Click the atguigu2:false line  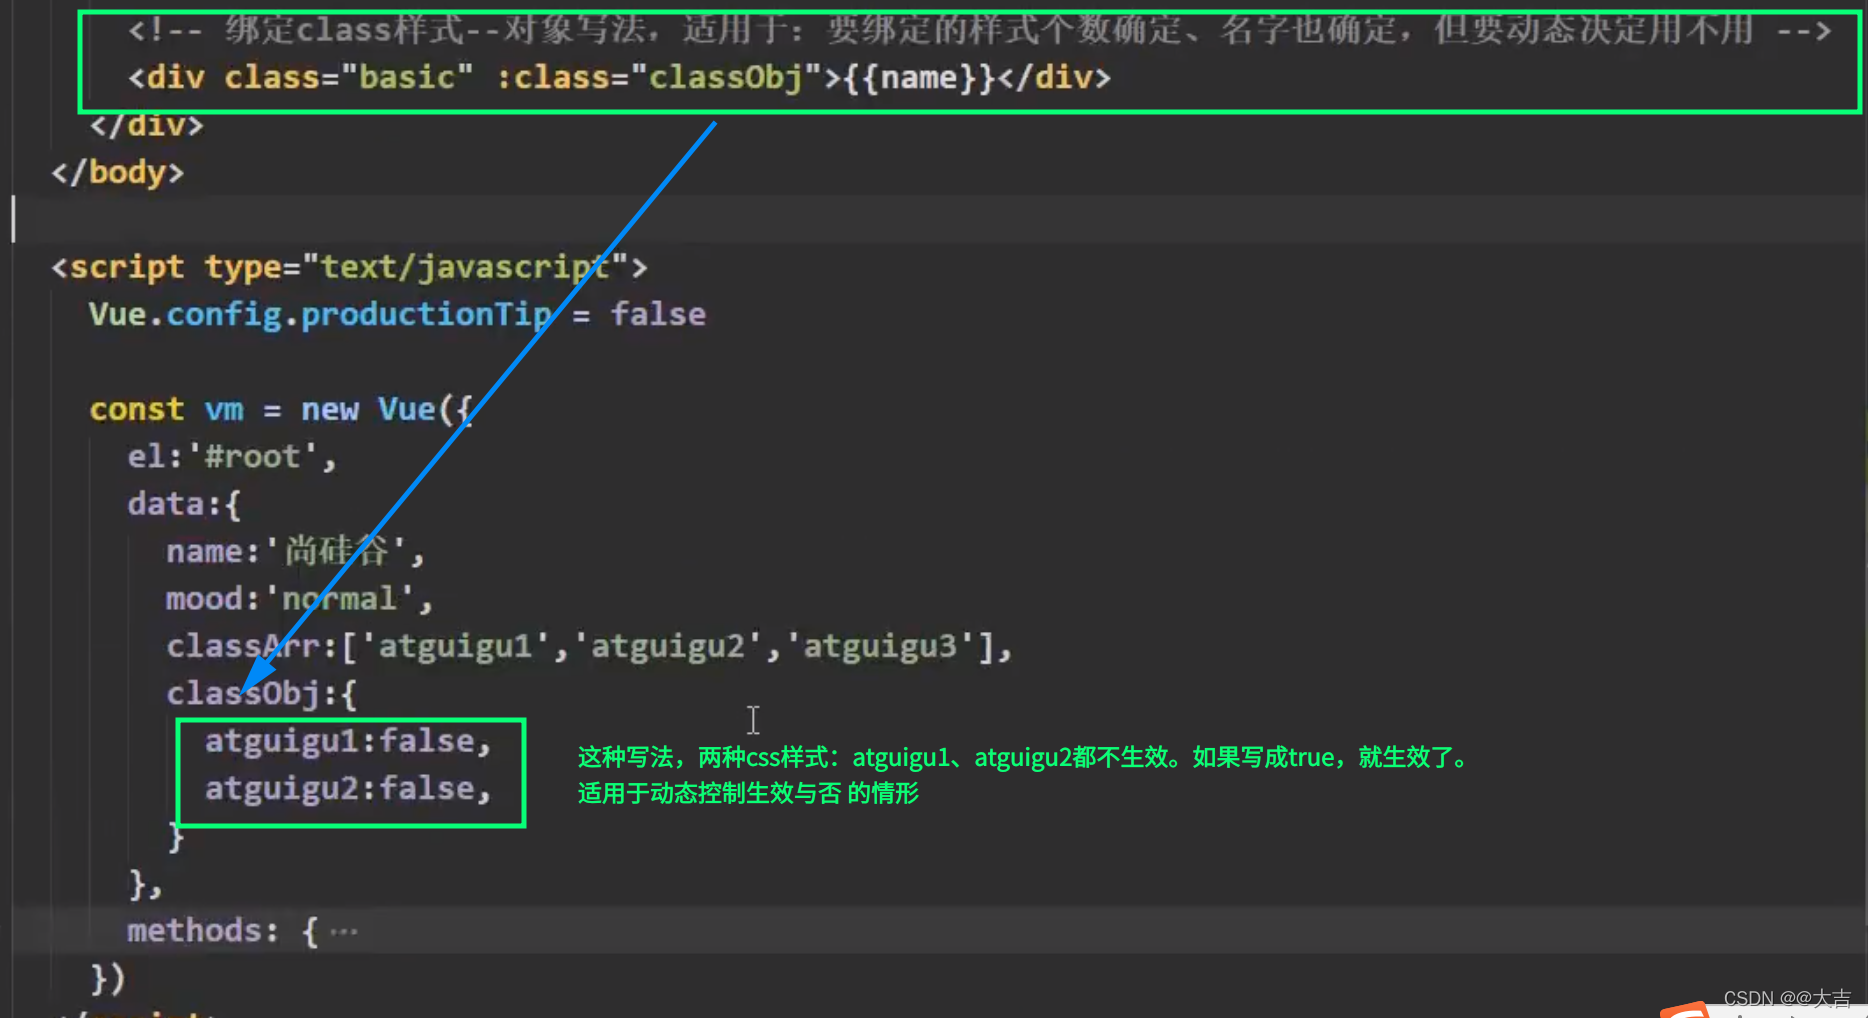click(x=348, y=788)
